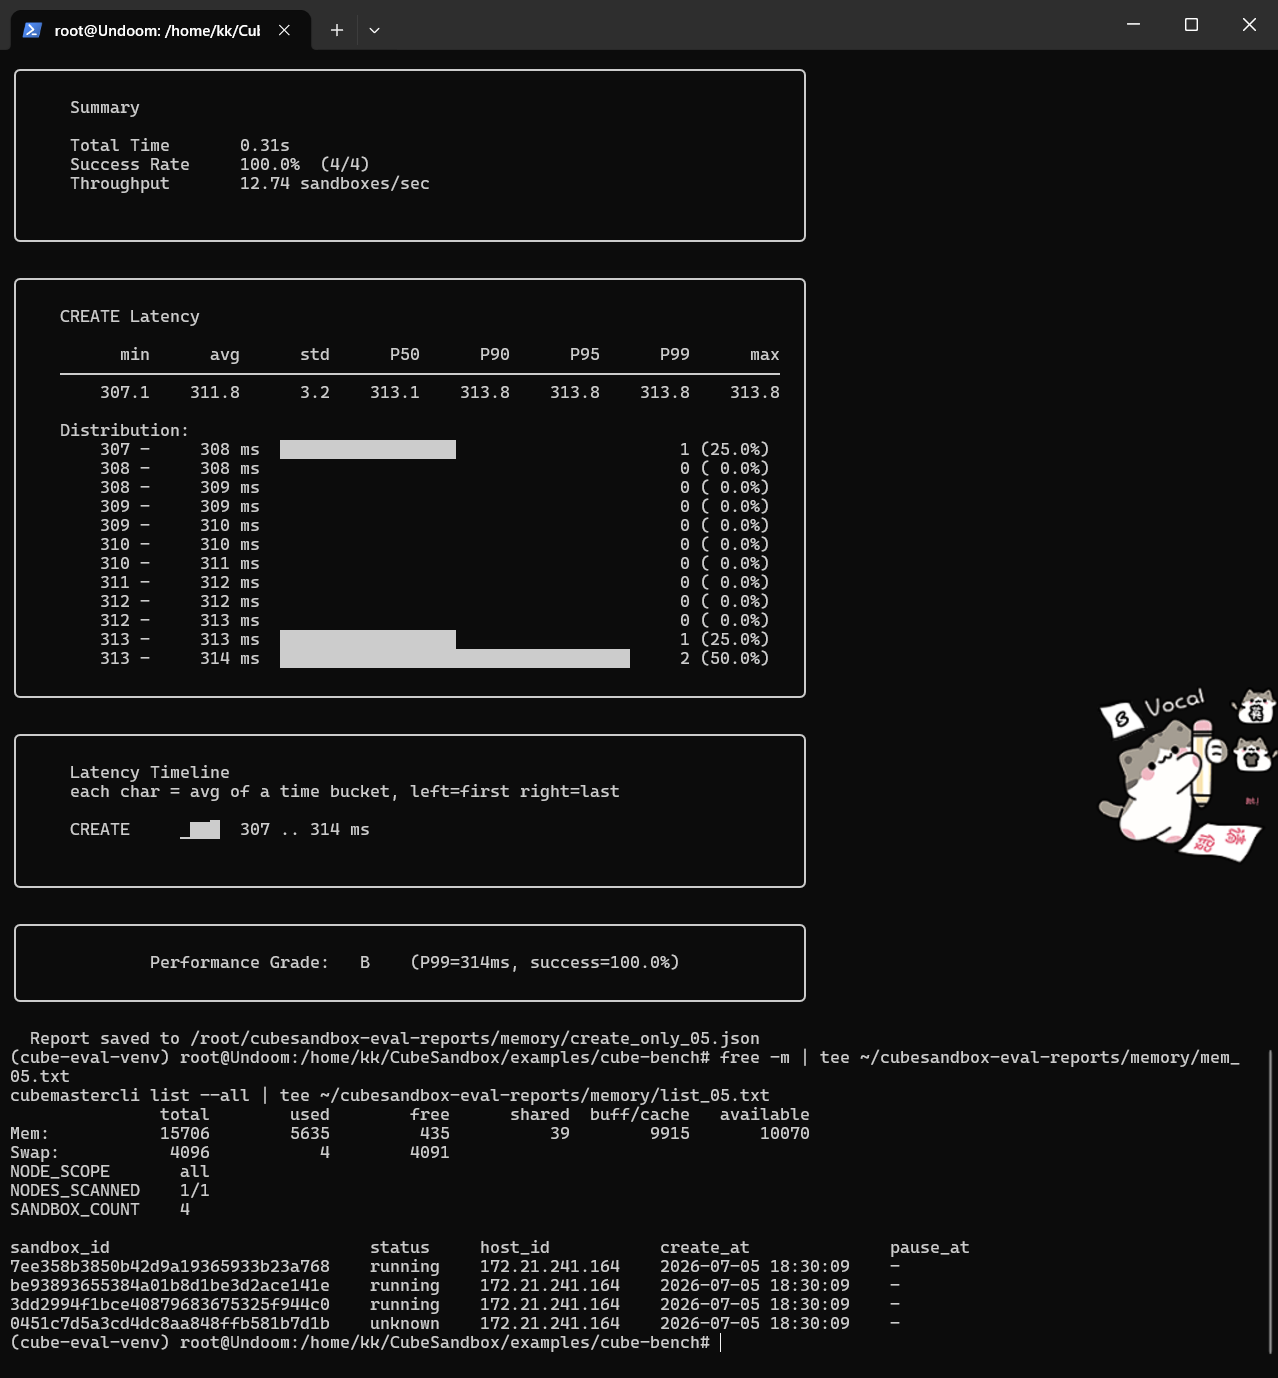Click the min latency value 307.1
Viewport: 1278px width, 1378px height.
(125, 392)
